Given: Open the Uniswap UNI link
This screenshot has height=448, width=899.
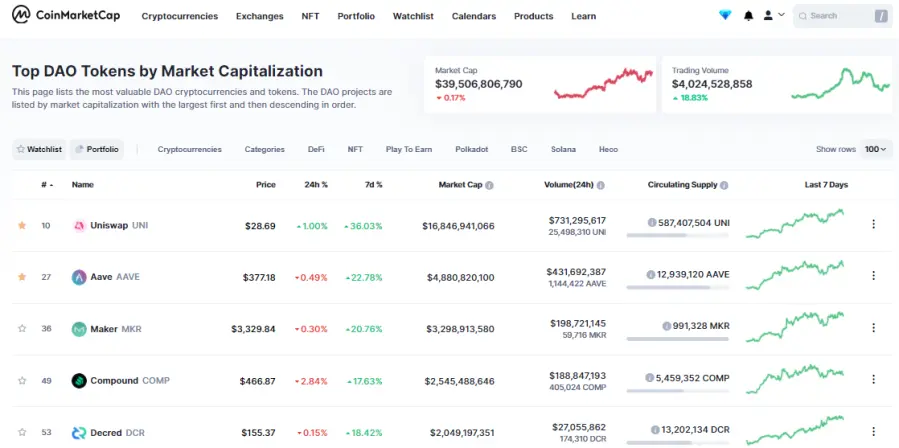Looking at the screenshot, I should (119, 225).
